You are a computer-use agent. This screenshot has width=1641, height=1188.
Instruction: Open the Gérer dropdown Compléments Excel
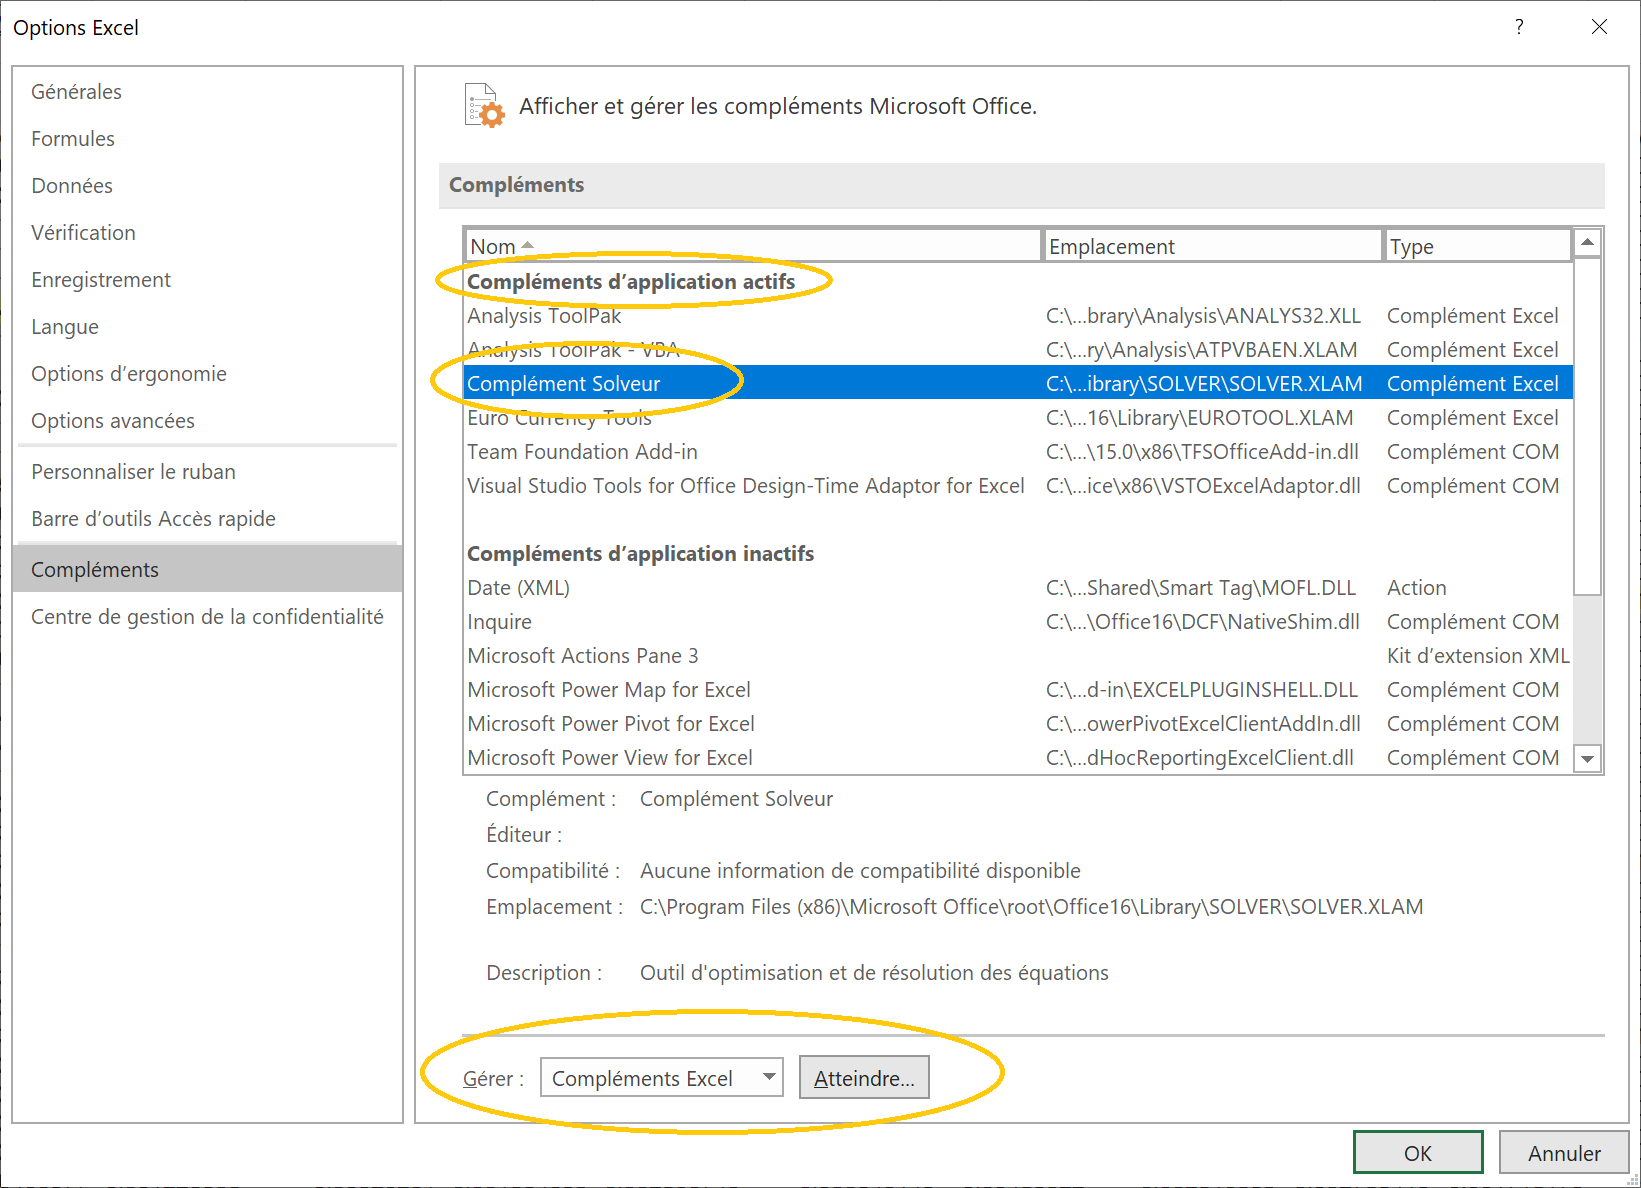(x=661, y=1078)
